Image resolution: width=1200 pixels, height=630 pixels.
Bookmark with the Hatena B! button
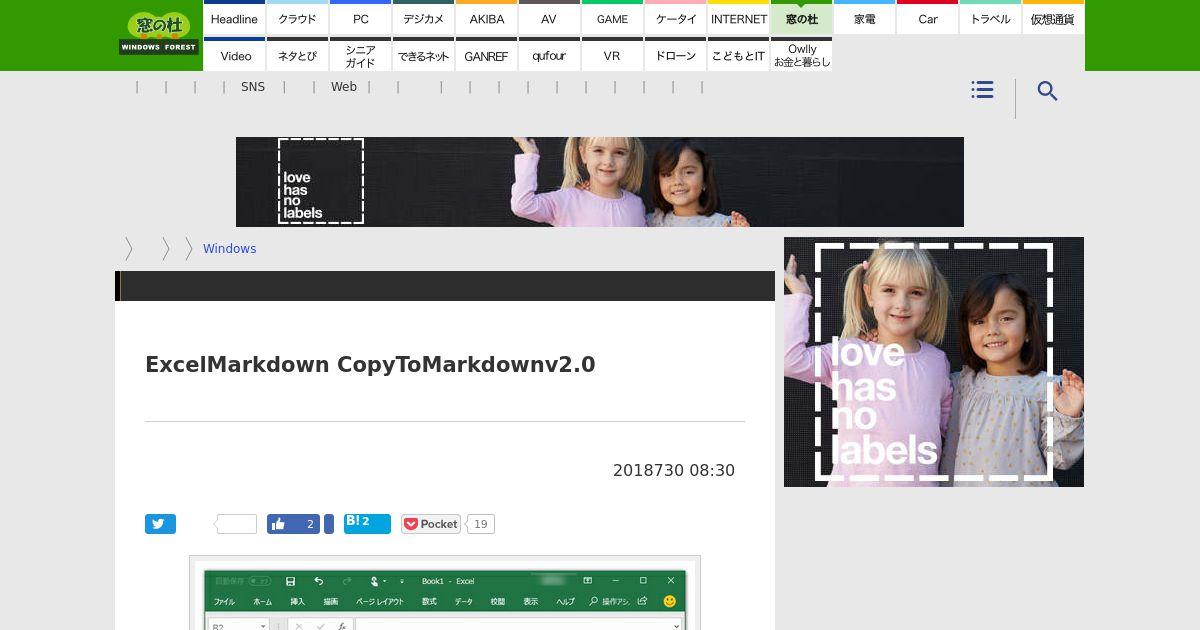pos(367,523)
